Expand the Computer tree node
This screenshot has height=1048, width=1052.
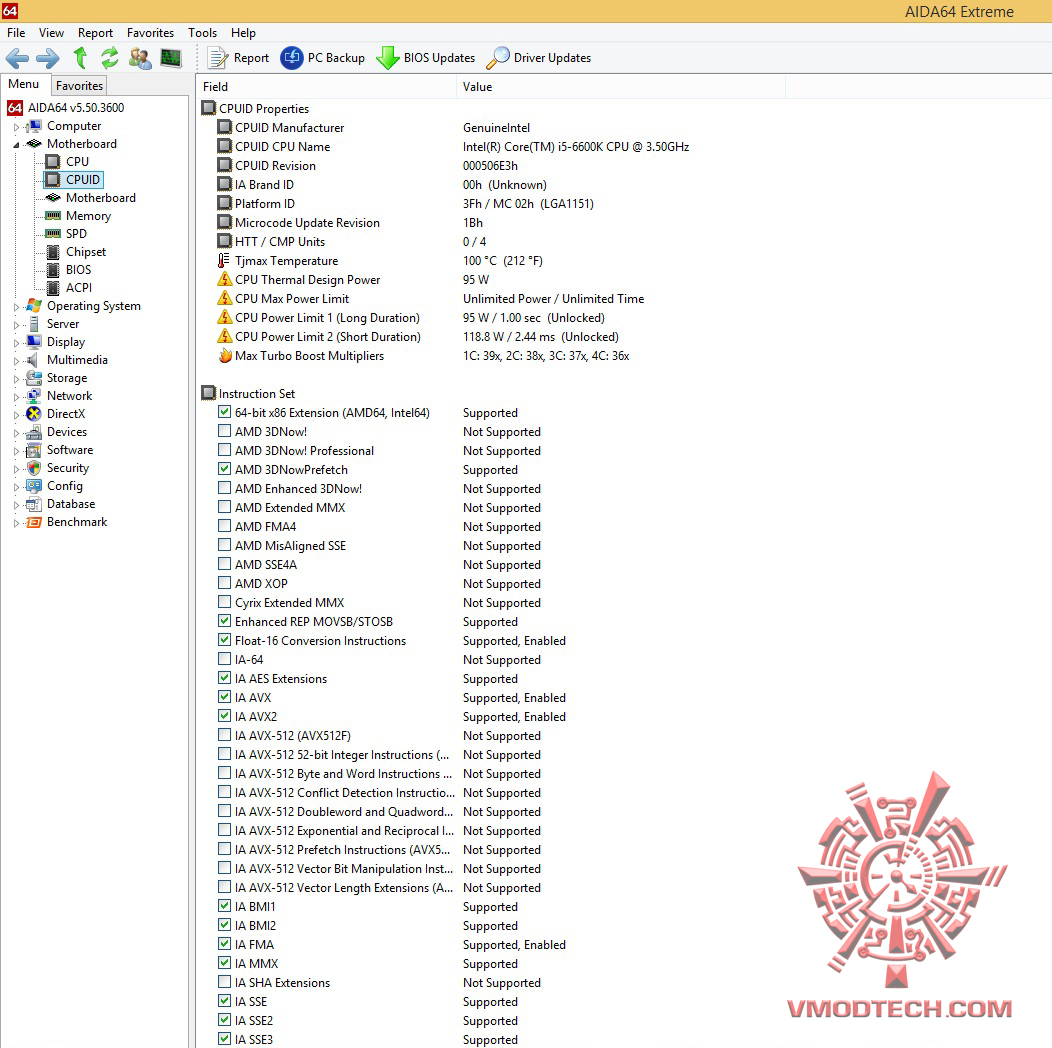[x=16, y=127]
